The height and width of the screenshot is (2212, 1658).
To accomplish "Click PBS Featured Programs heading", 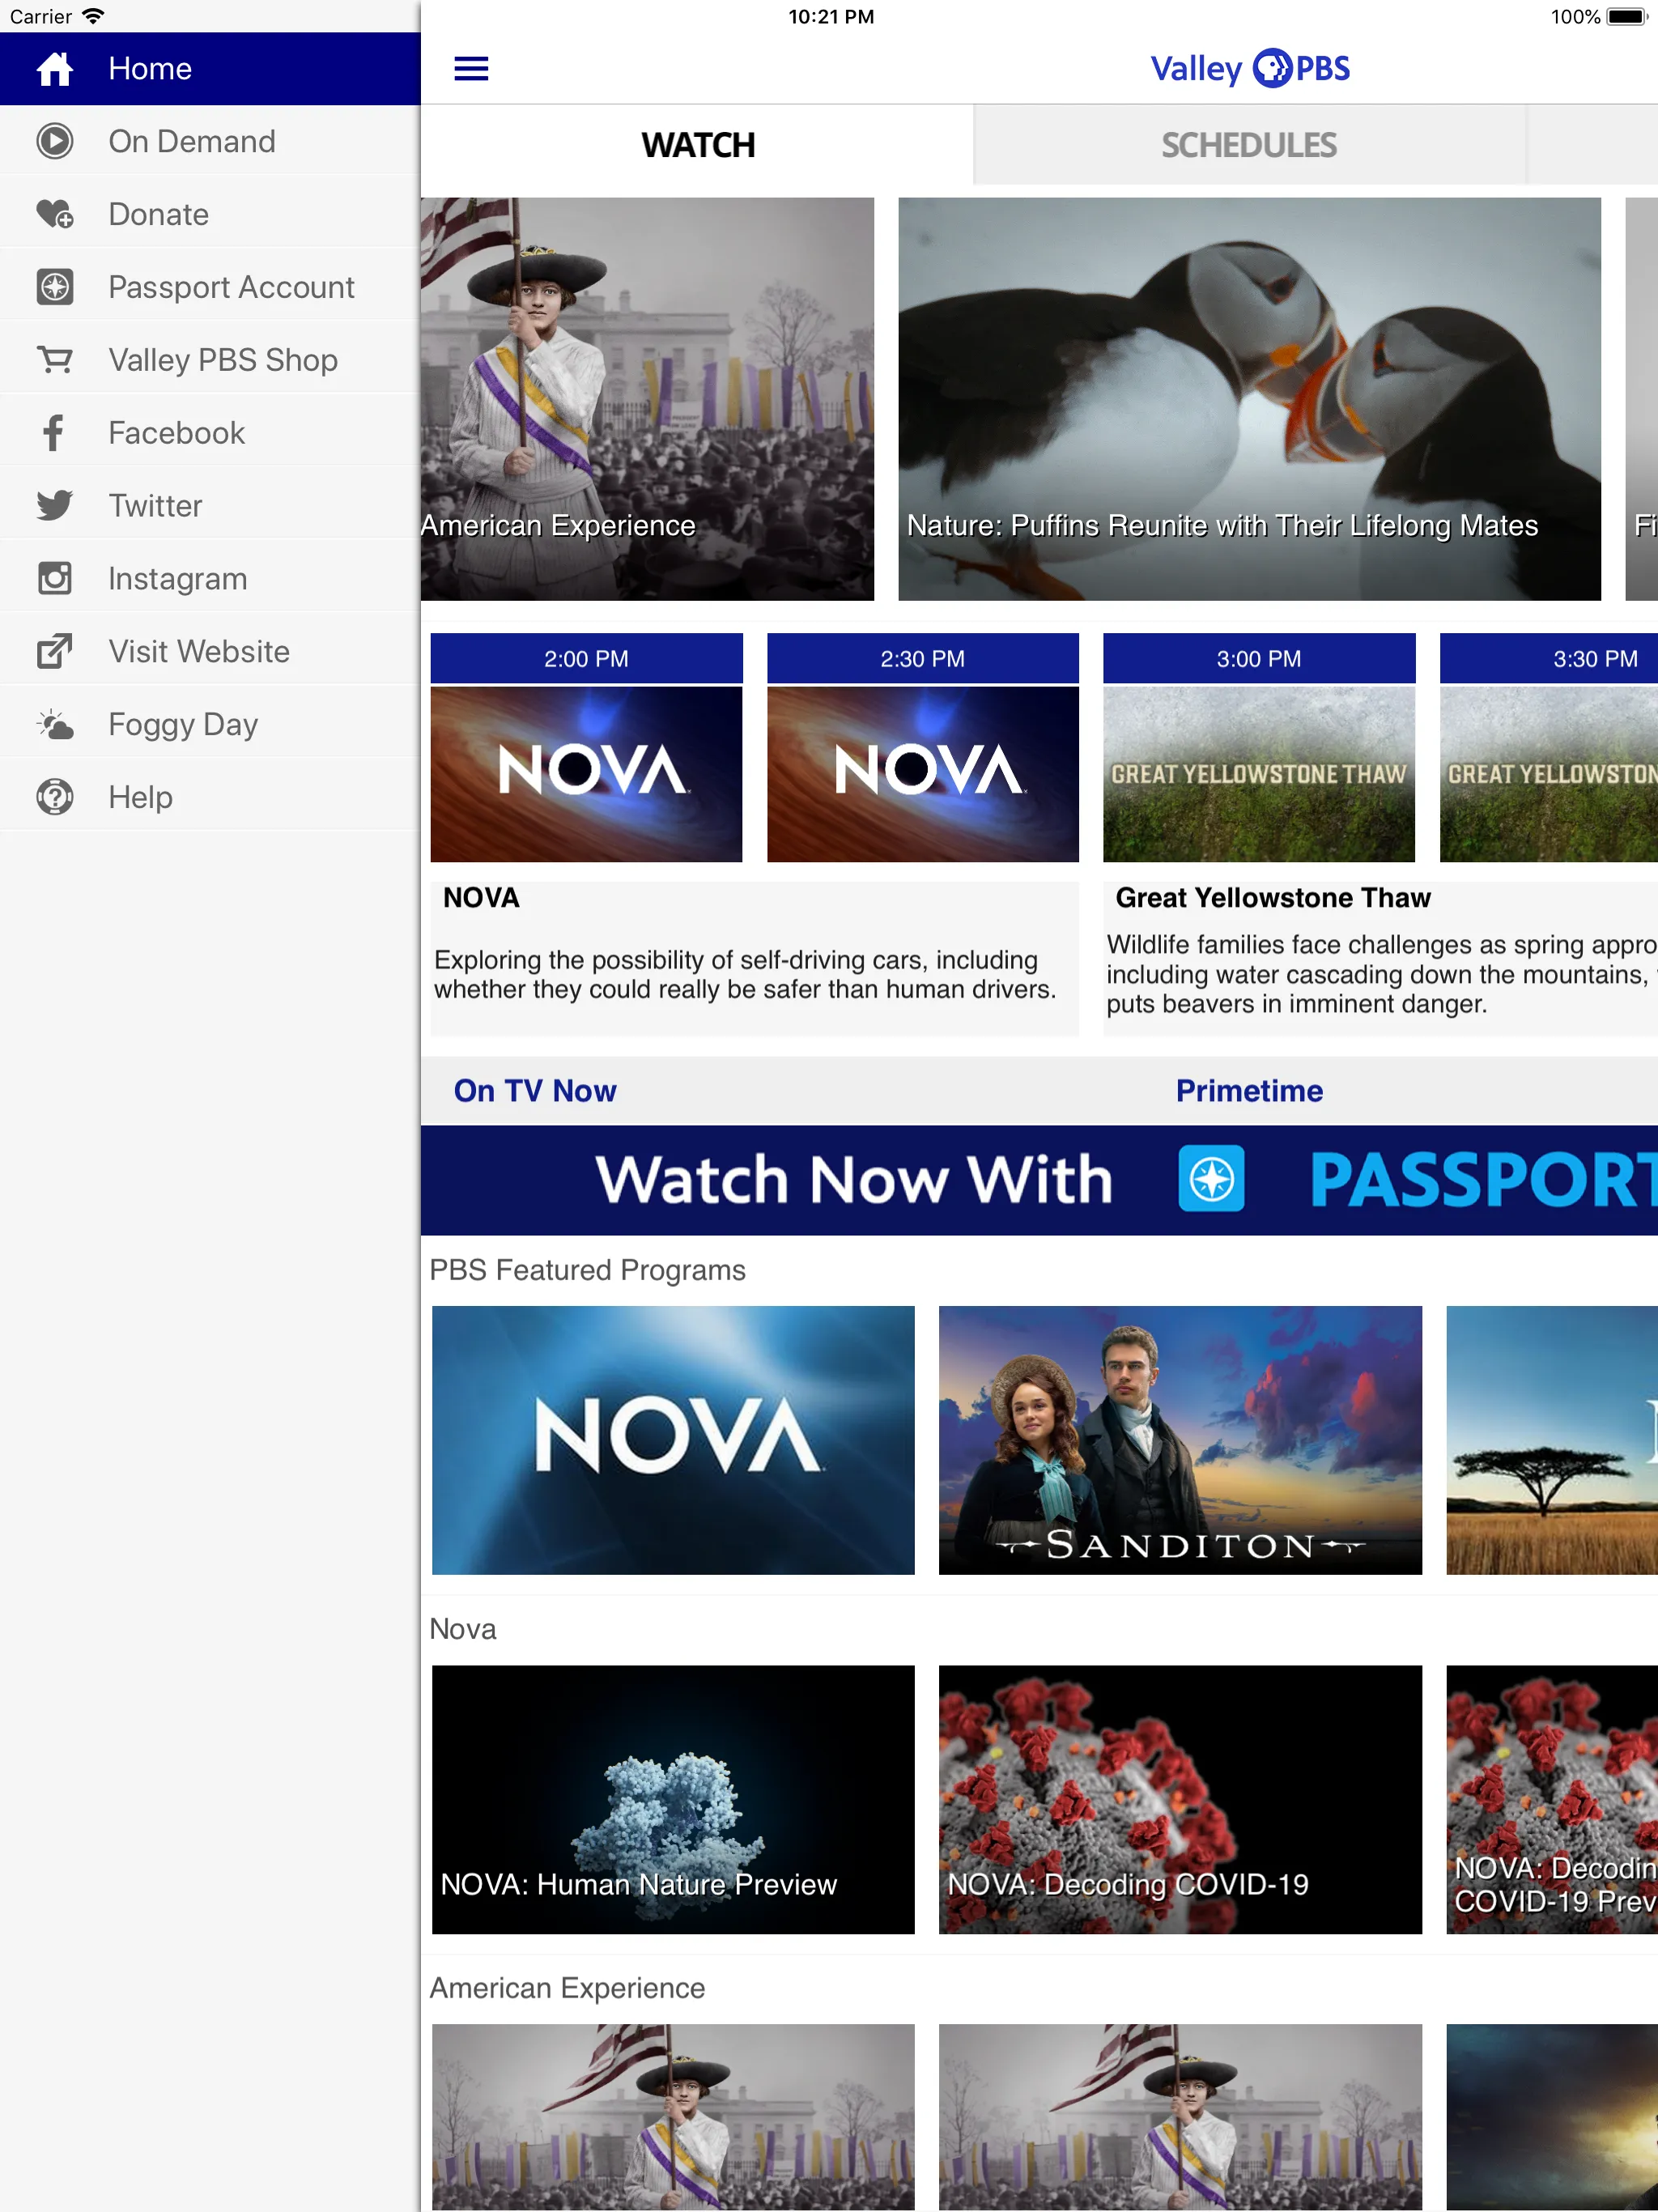I will (587, 1270).
